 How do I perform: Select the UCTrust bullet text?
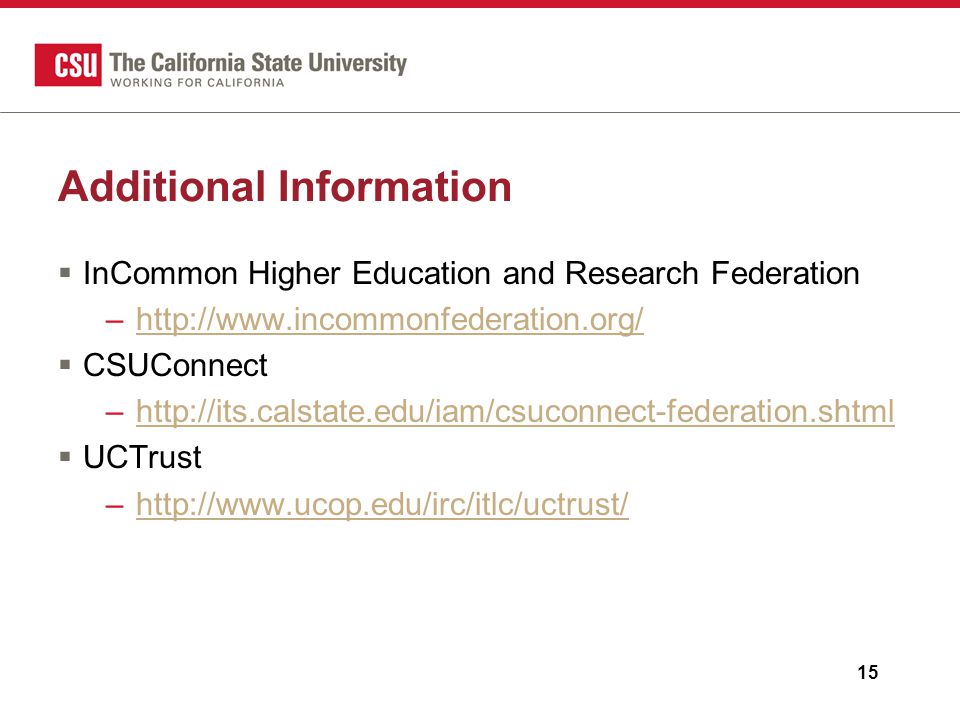coord(142,457)
